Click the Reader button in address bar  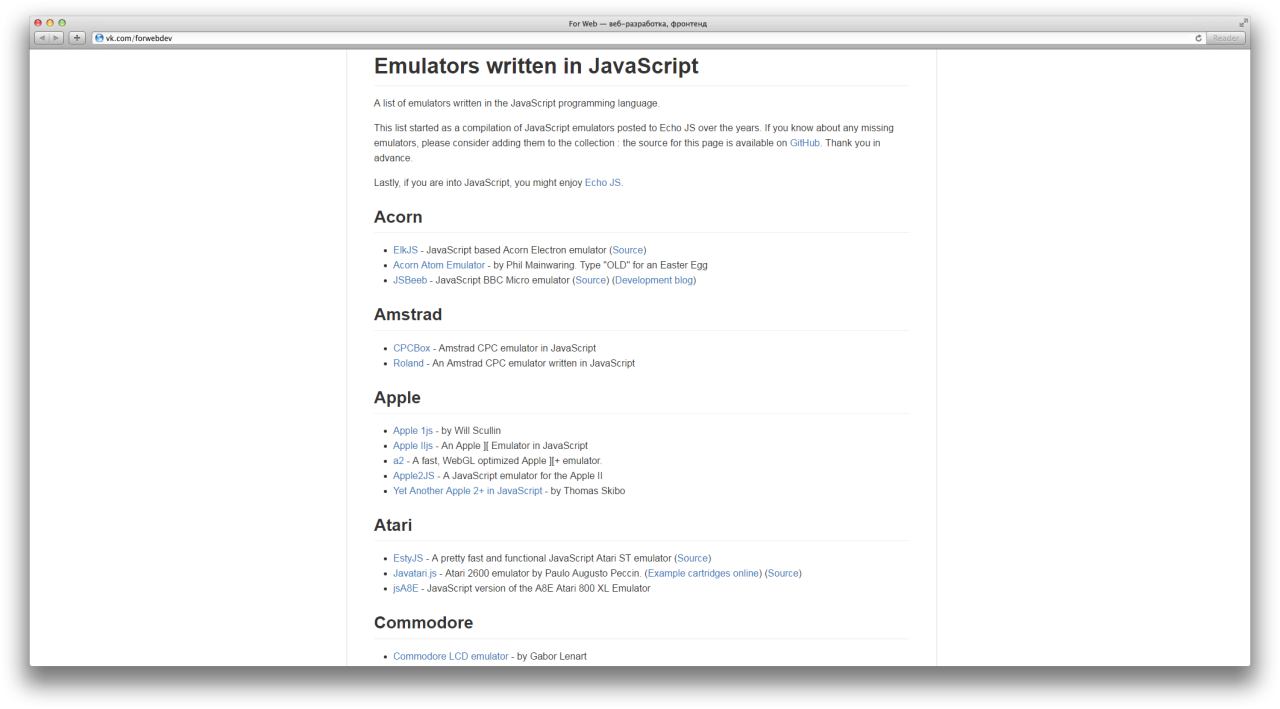coord(1225,38)
